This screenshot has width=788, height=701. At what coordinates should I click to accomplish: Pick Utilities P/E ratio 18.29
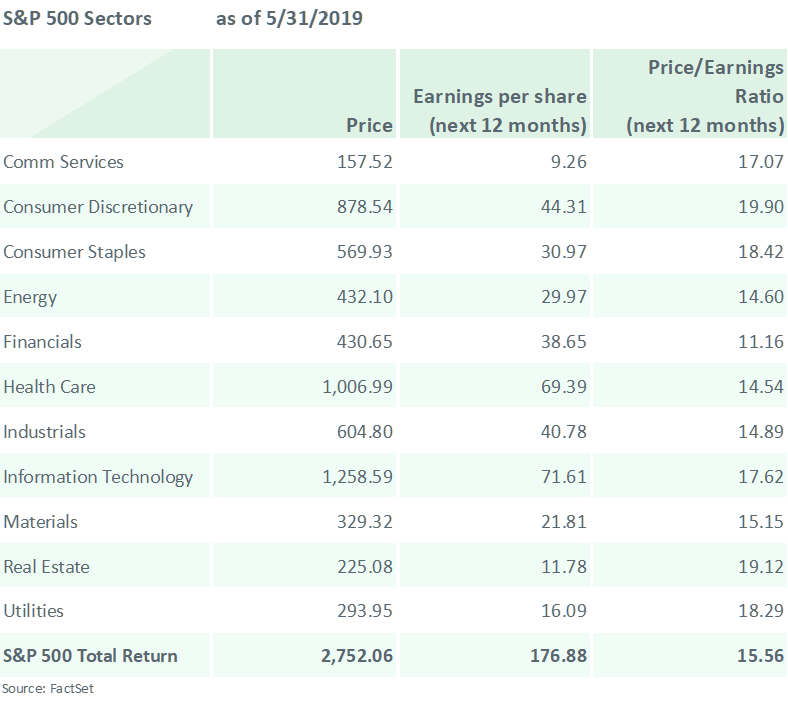pos(761,611)
